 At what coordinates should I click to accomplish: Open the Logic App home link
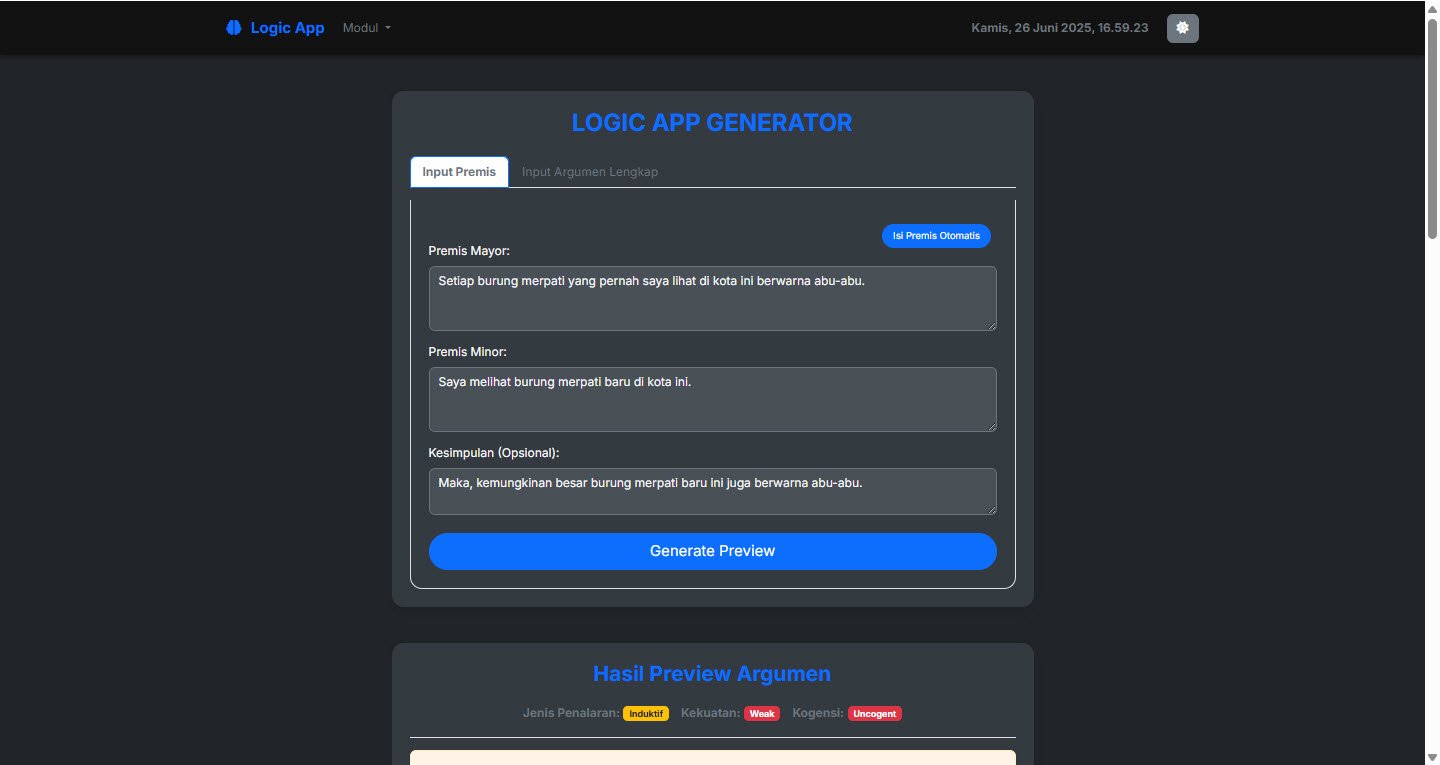point(275,28)
